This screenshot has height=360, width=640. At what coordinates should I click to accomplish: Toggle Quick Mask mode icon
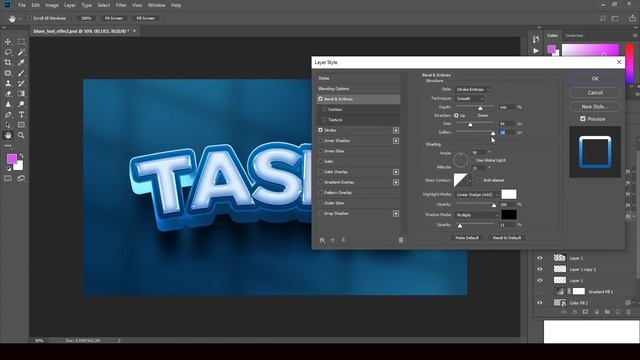(8, 178)
